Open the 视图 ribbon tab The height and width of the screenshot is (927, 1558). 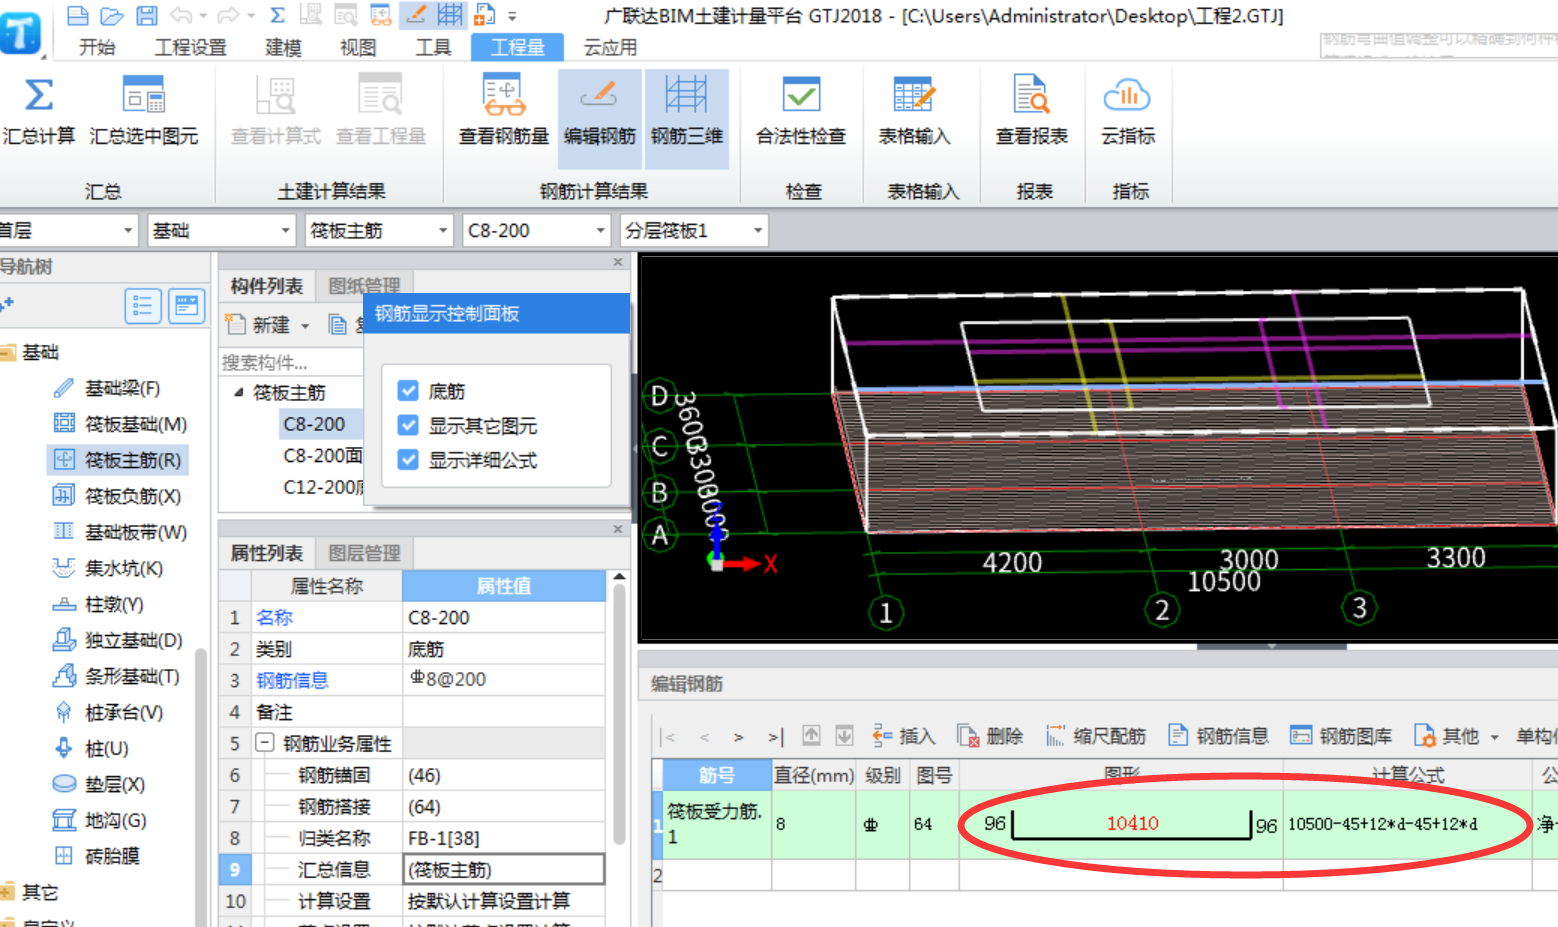(358, 47)
